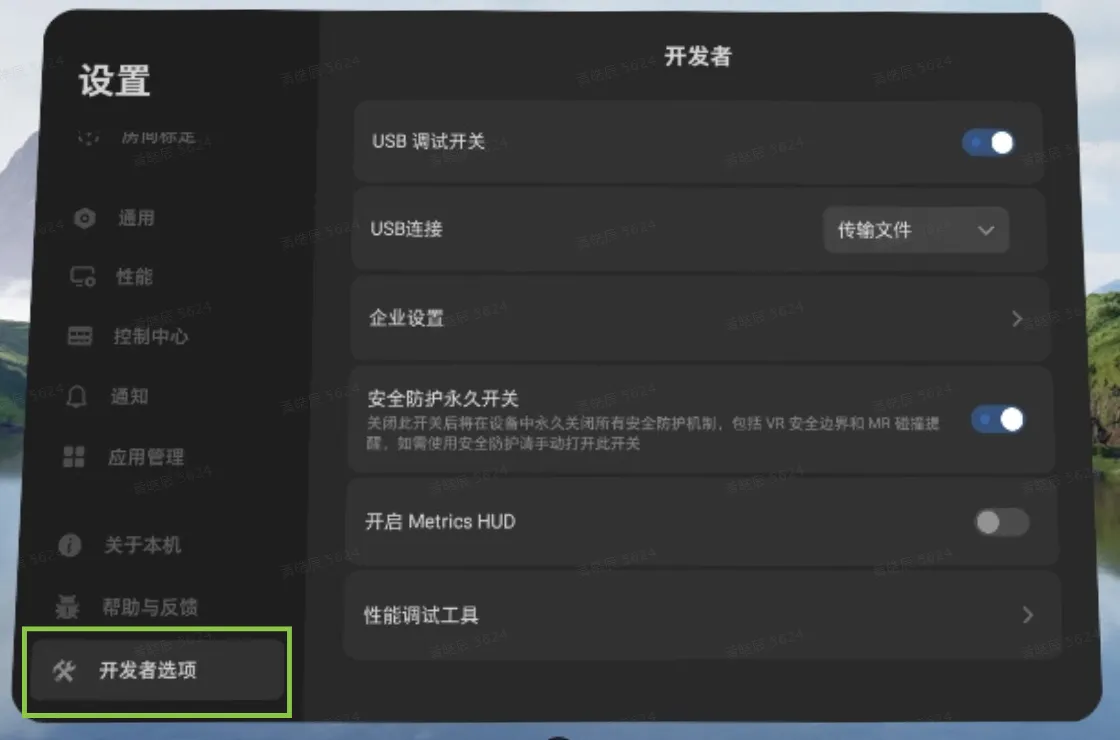Click the 性能 monitor icon in sidebar
The image size is (1120, 740).
[x=83, y=278]
